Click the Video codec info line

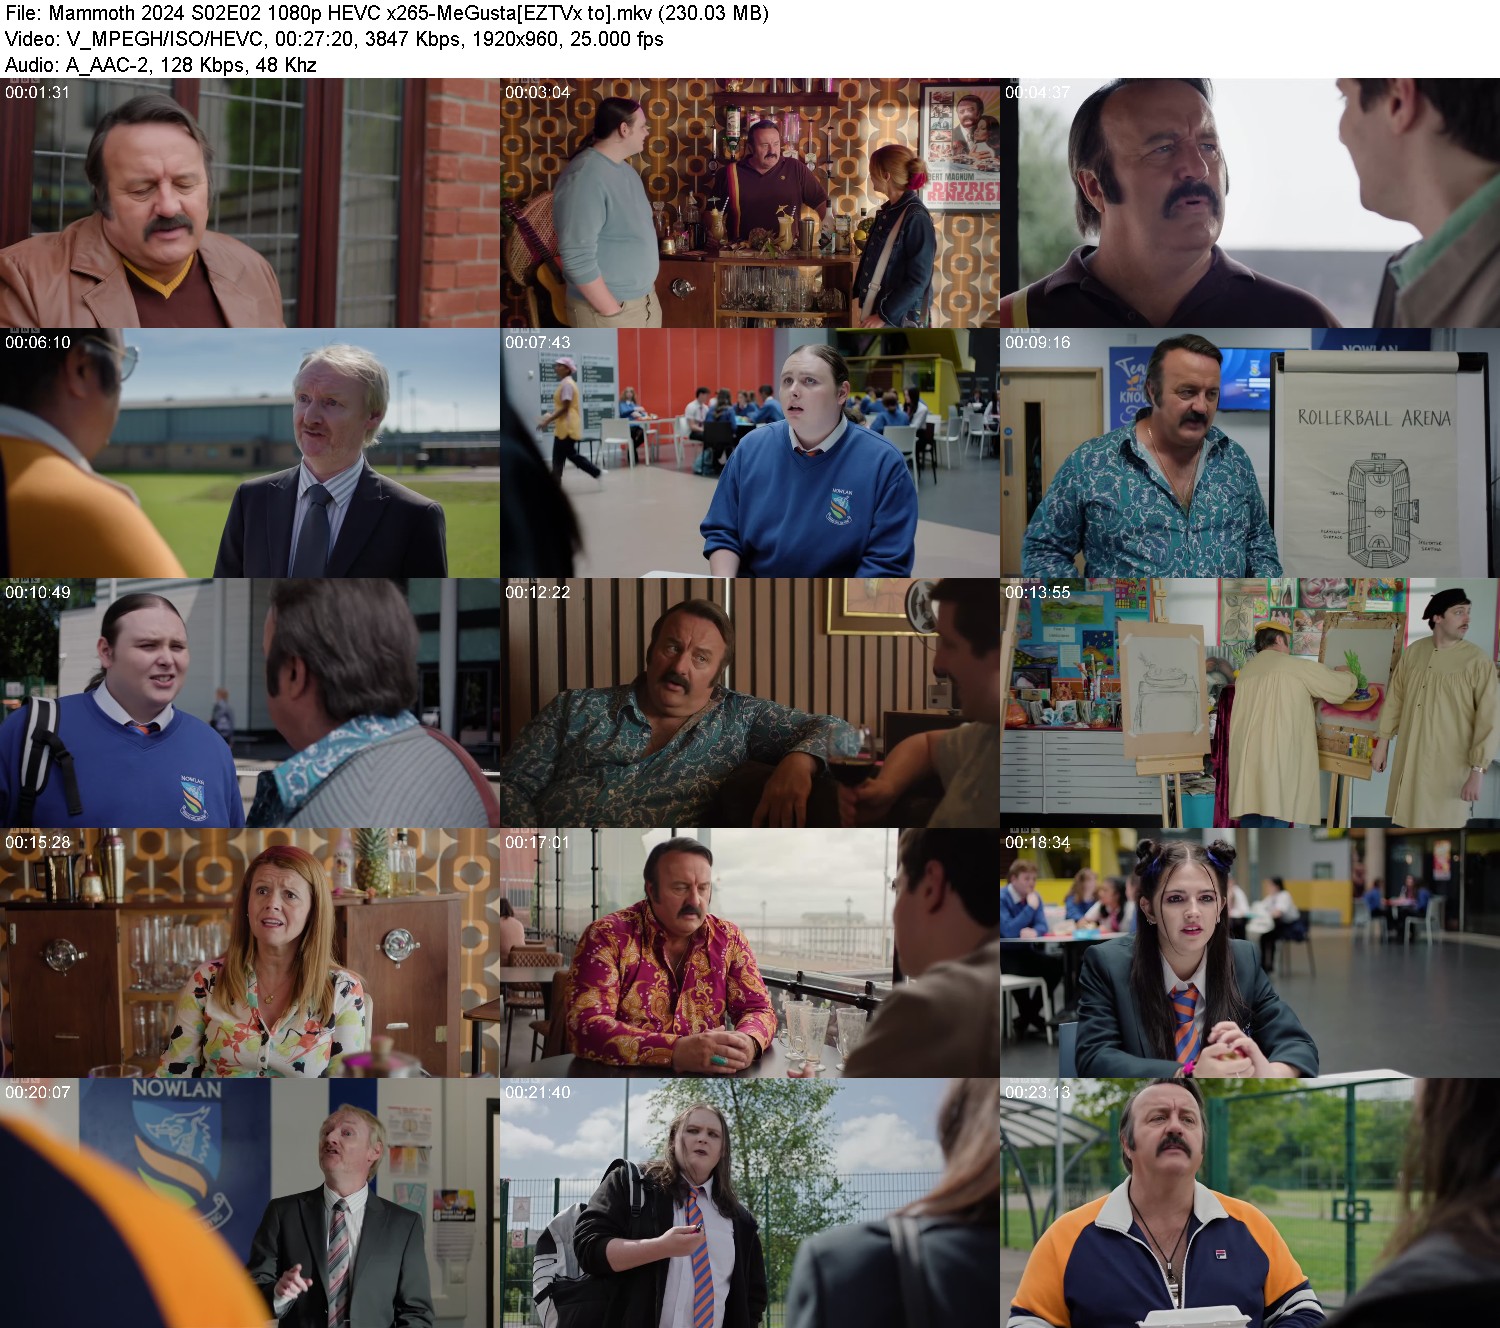[x=334, y=39]
